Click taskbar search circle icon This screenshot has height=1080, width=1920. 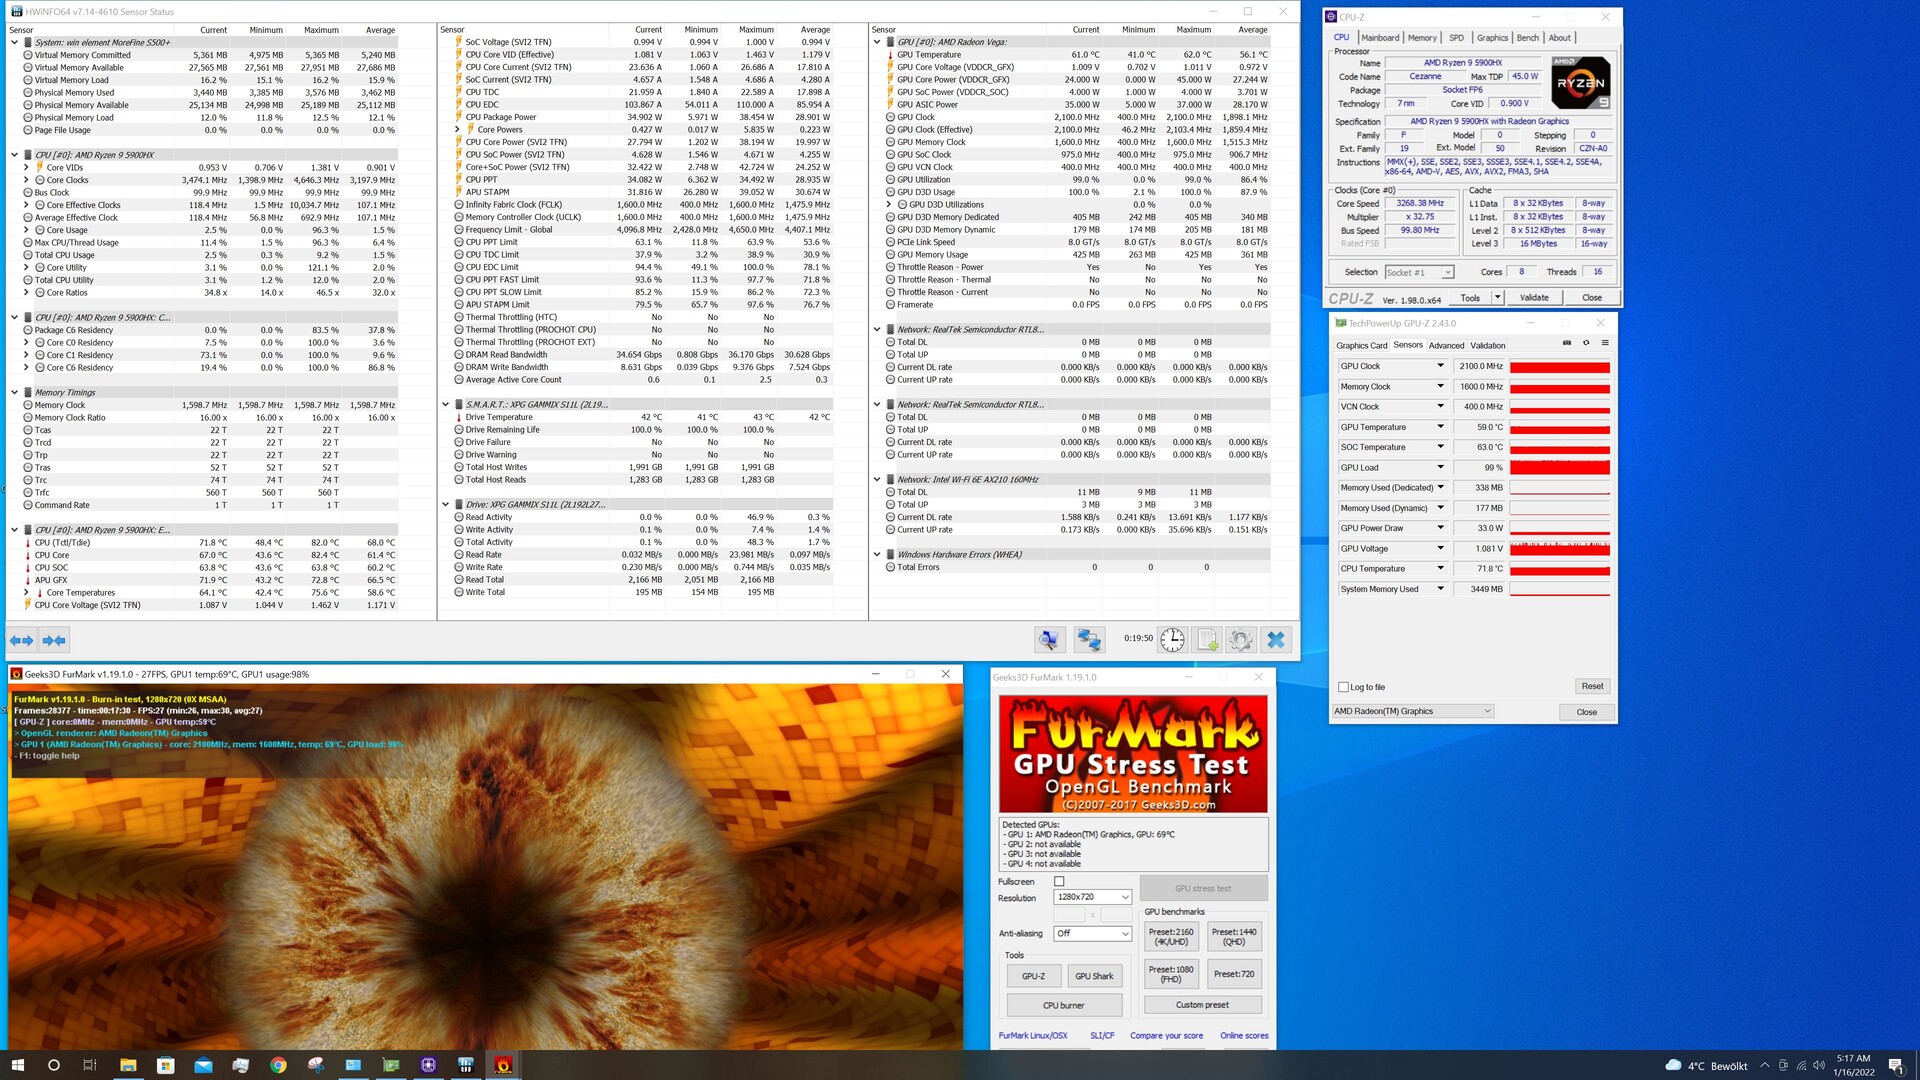click(x=53, y=1065)
